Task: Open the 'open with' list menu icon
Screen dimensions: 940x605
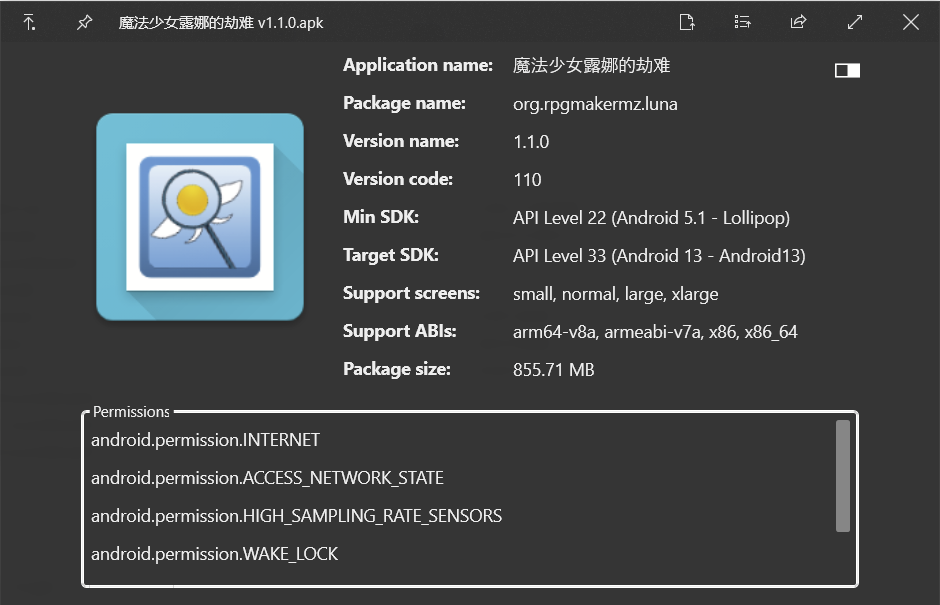Action: 742,22
